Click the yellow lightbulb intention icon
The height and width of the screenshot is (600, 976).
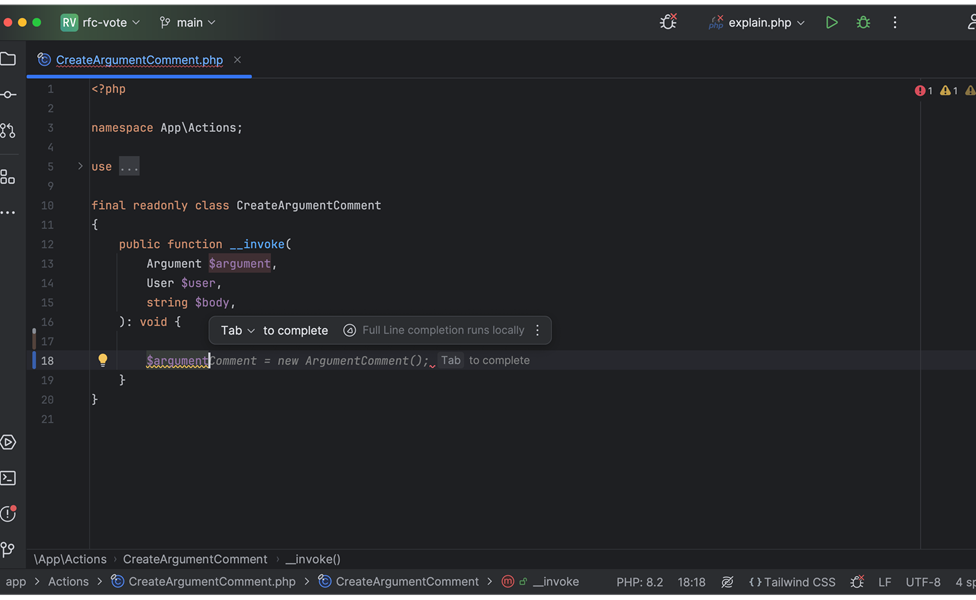point(103,360)
